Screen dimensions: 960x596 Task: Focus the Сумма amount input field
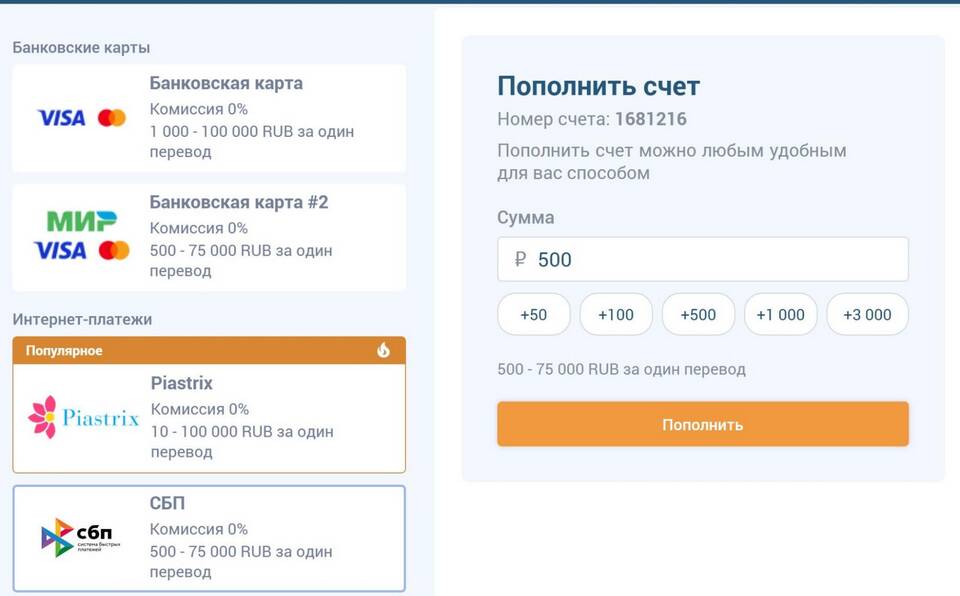coord(703,260)
